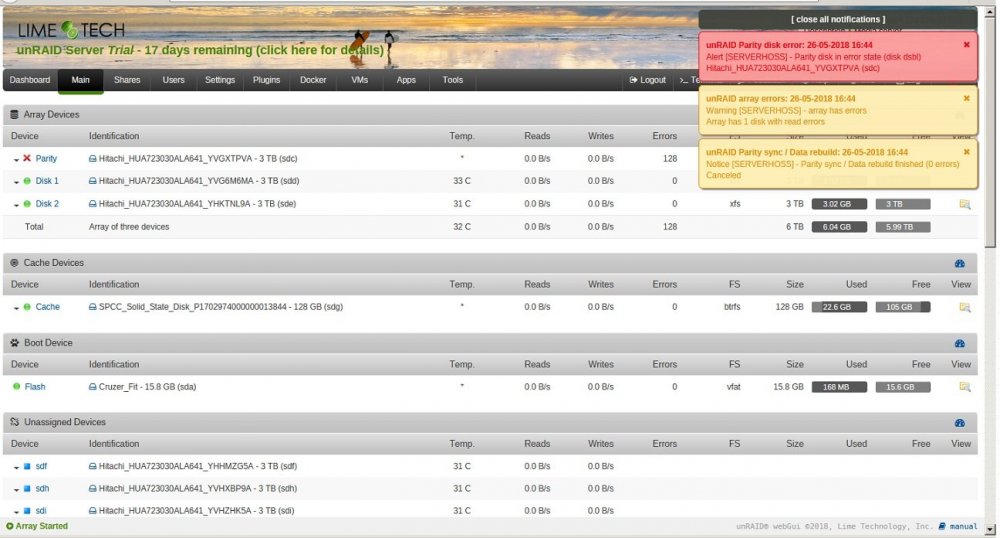This screenshot has width=1000, height=538.
Task: Open the sdh device link
Action: point(42,488)
